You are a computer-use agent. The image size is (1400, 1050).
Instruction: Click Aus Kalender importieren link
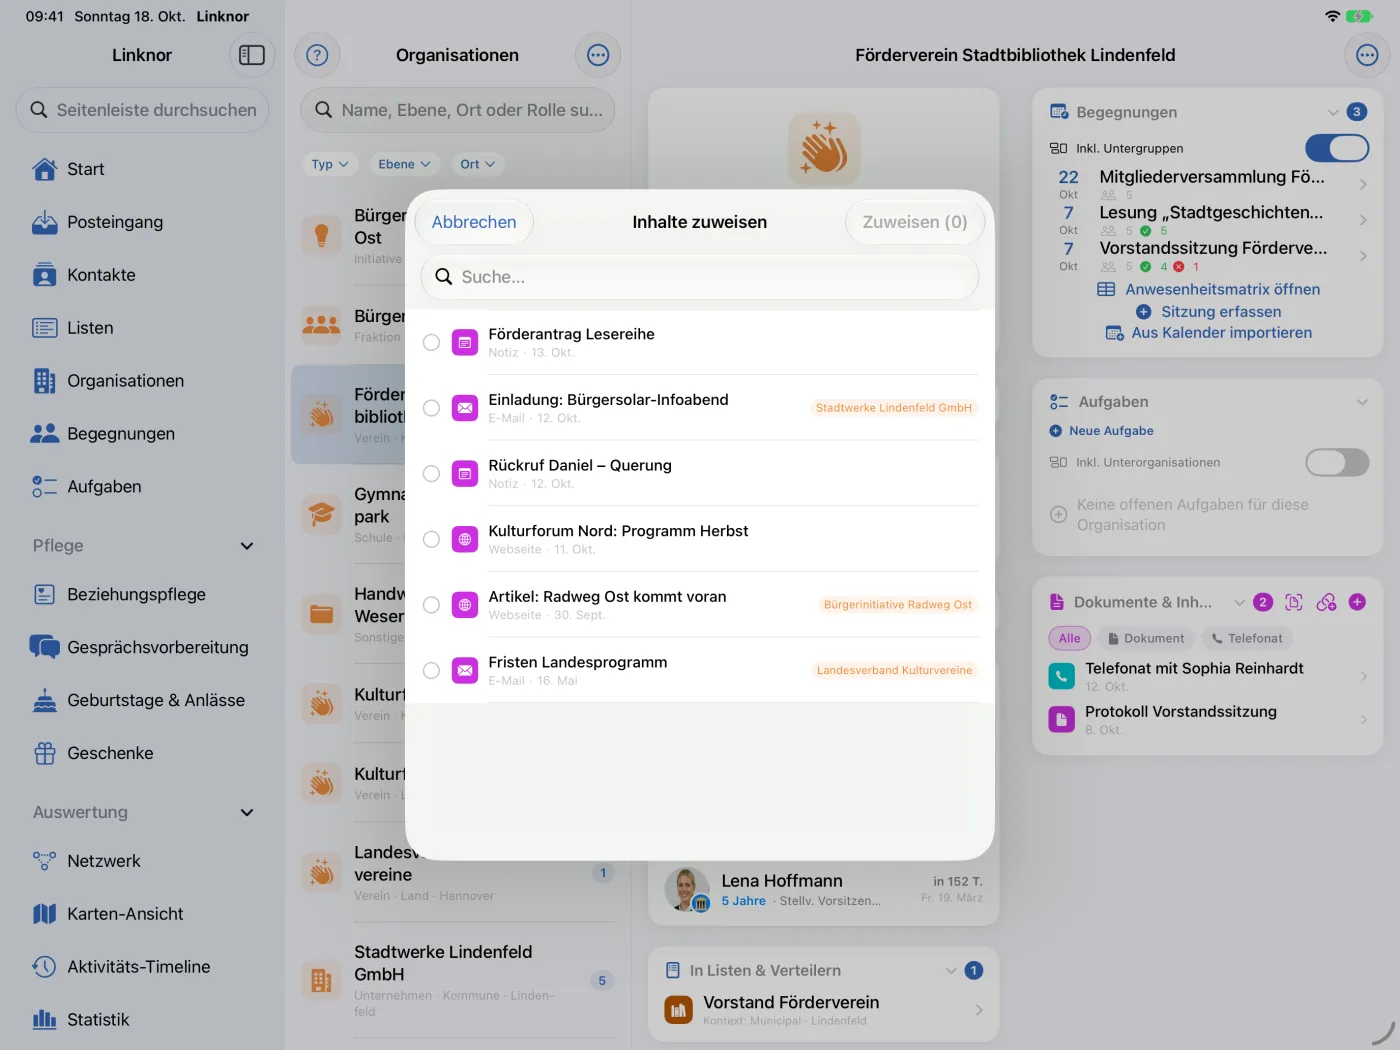tap(1209, 333)
